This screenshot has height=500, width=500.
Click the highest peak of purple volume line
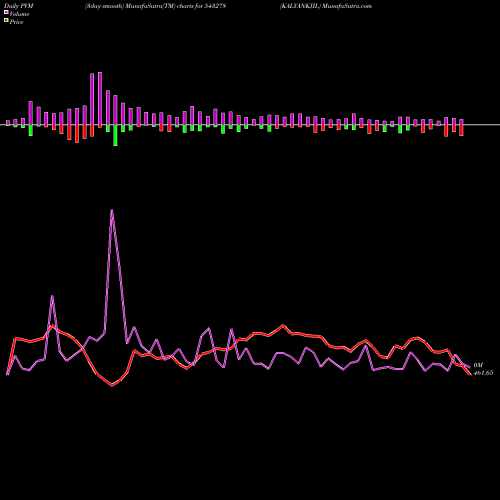pyautogui.click(x=112, y=210)
